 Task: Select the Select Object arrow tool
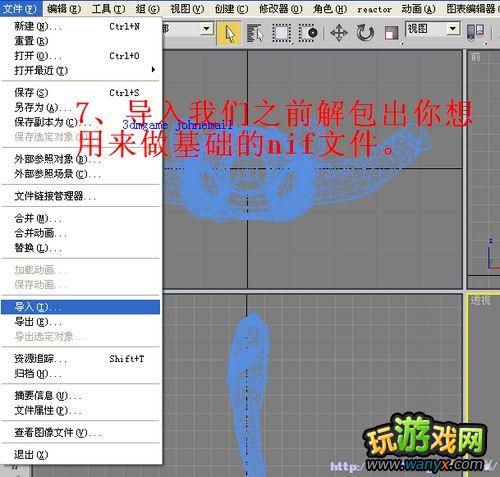tap(229, 33)
